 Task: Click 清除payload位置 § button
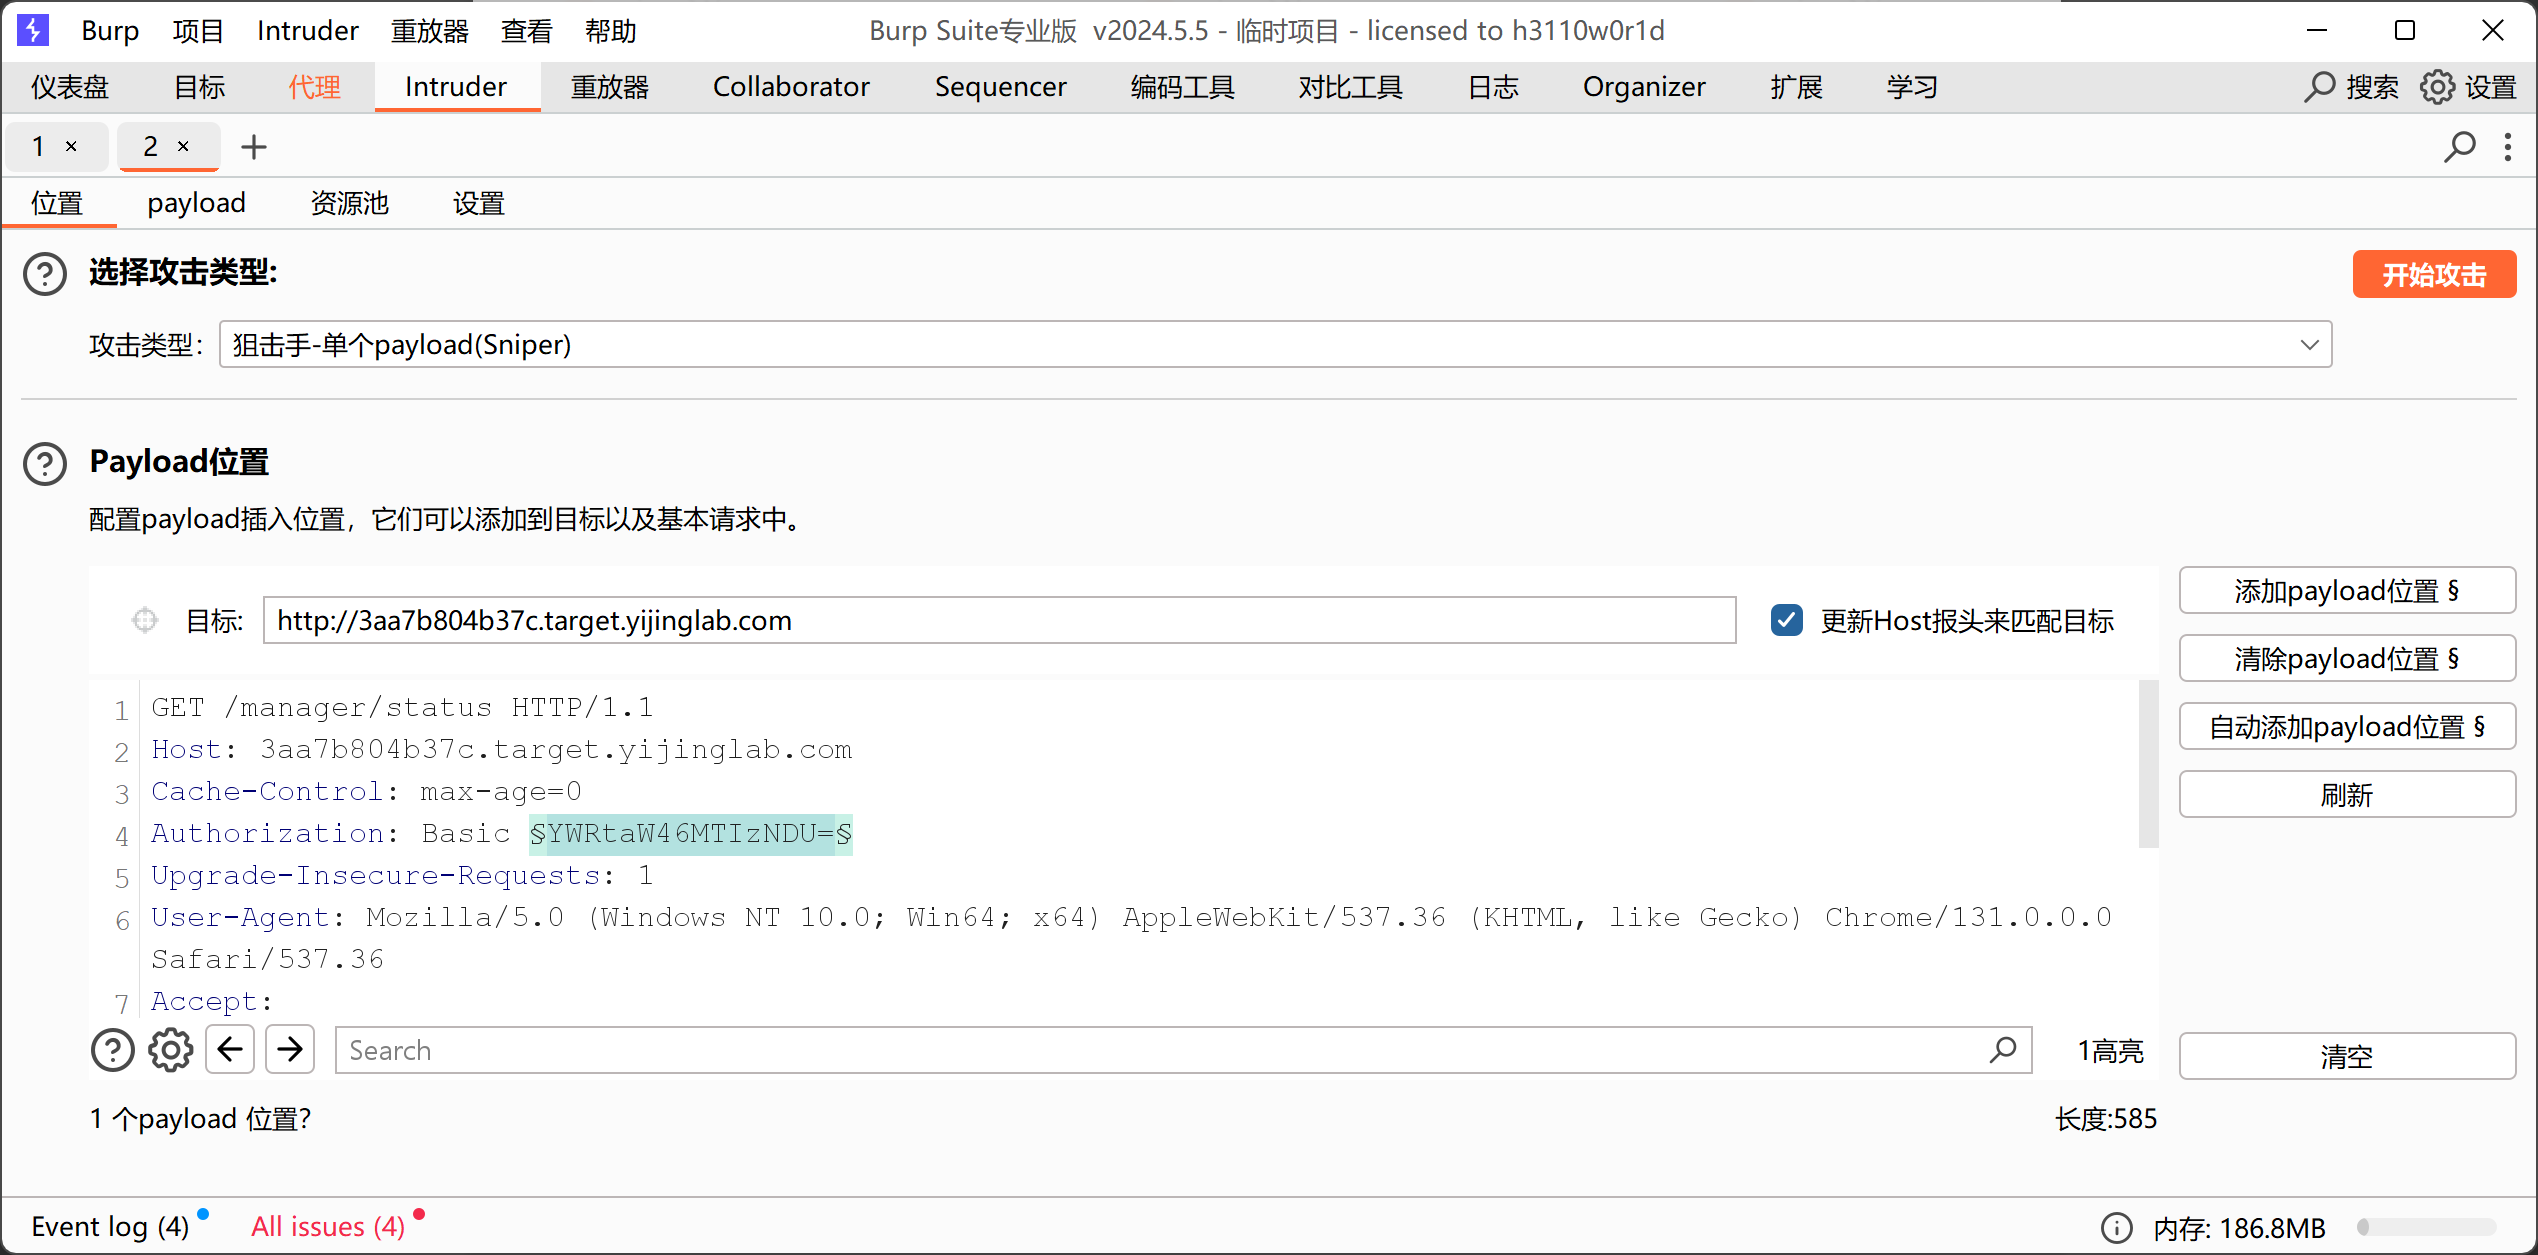click(x=2347, y=658)
